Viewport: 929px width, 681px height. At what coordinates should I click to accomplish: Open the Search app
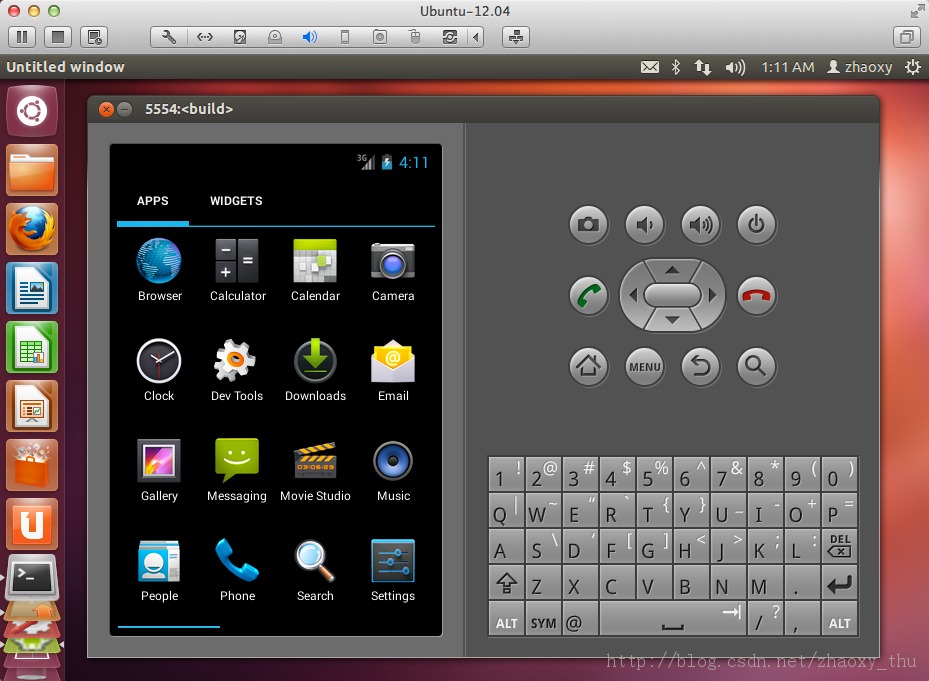point(315,570)
